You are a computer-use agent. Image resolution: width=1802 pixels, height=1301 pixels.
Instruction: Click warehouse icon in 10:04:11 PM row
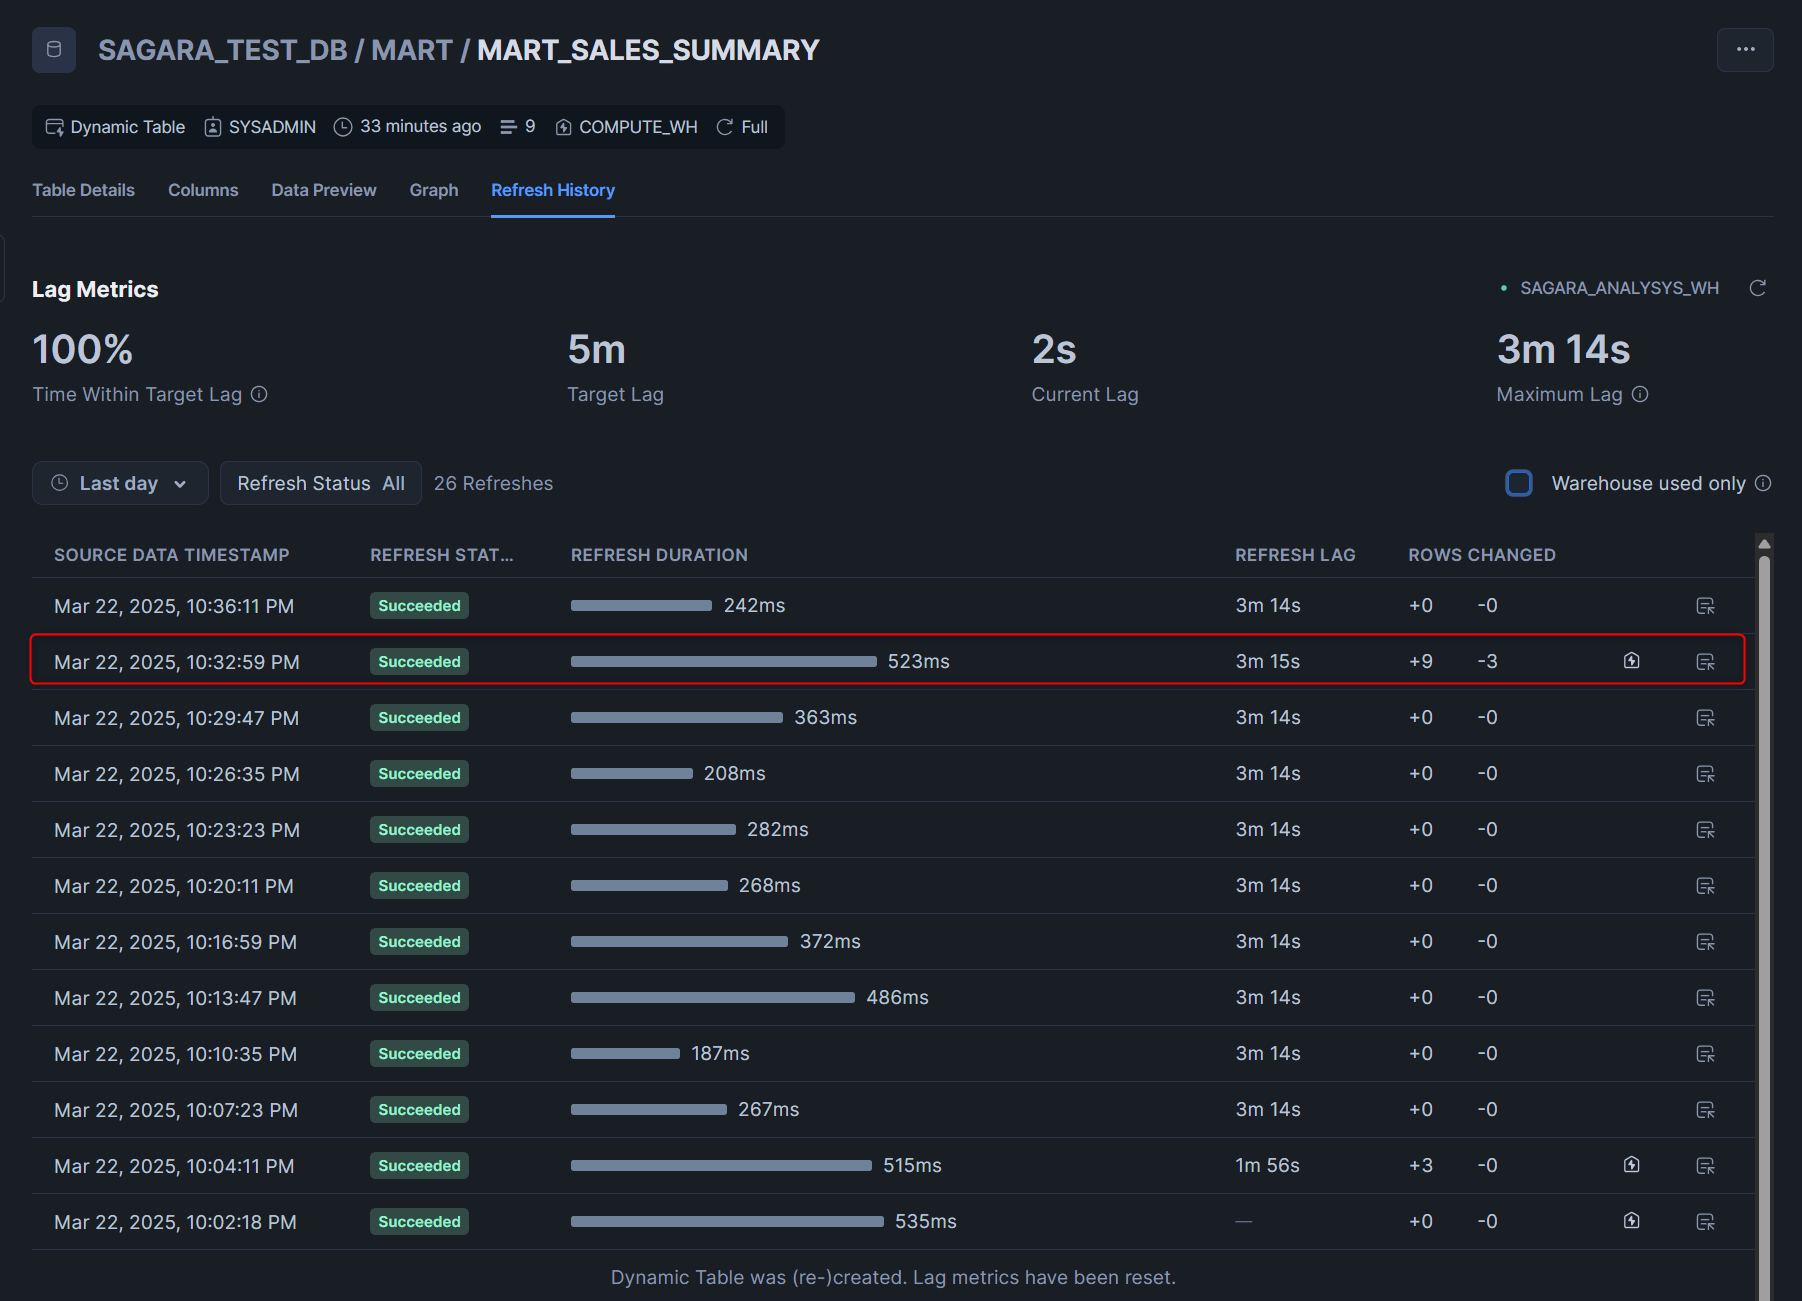pyautogui.click(x=1631, y=1165)
